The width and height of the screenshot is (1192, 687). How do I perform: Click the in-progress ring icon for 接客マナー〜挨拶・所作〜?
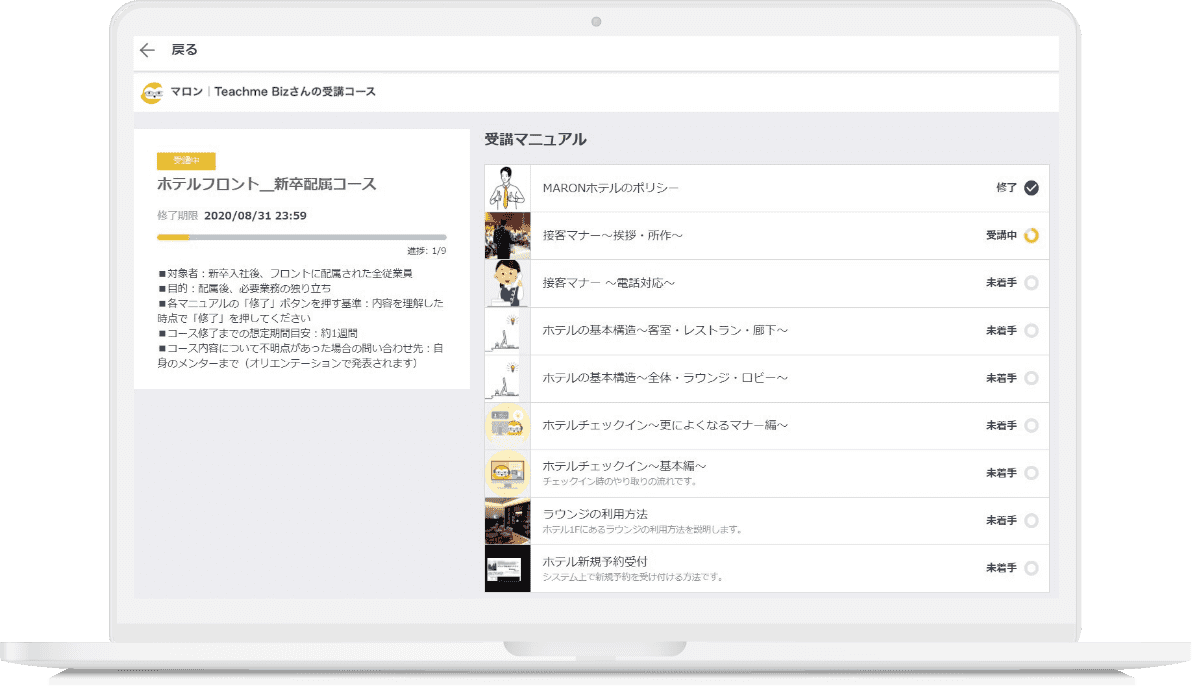pyautogui.click(x=1031, y=236)
